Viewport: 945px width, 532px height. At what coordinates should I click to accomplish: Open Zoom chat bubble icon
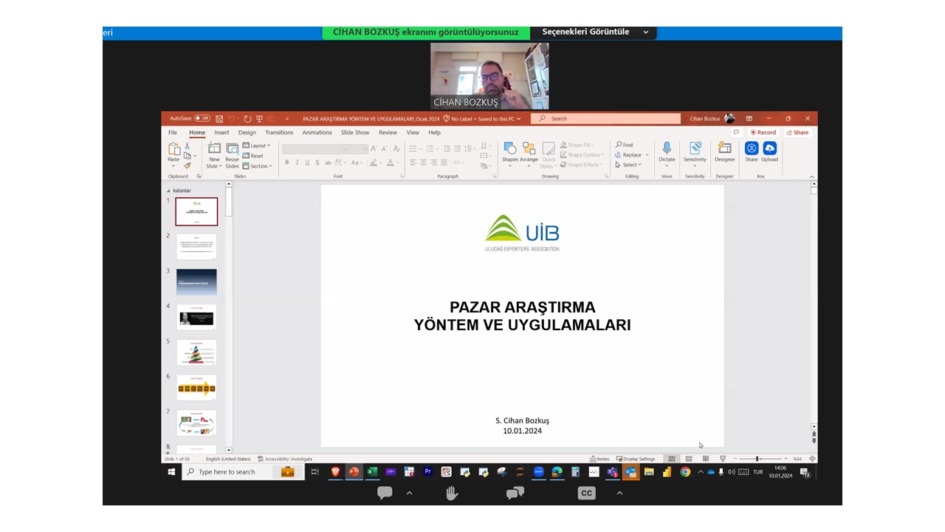[x=385, y=493]
